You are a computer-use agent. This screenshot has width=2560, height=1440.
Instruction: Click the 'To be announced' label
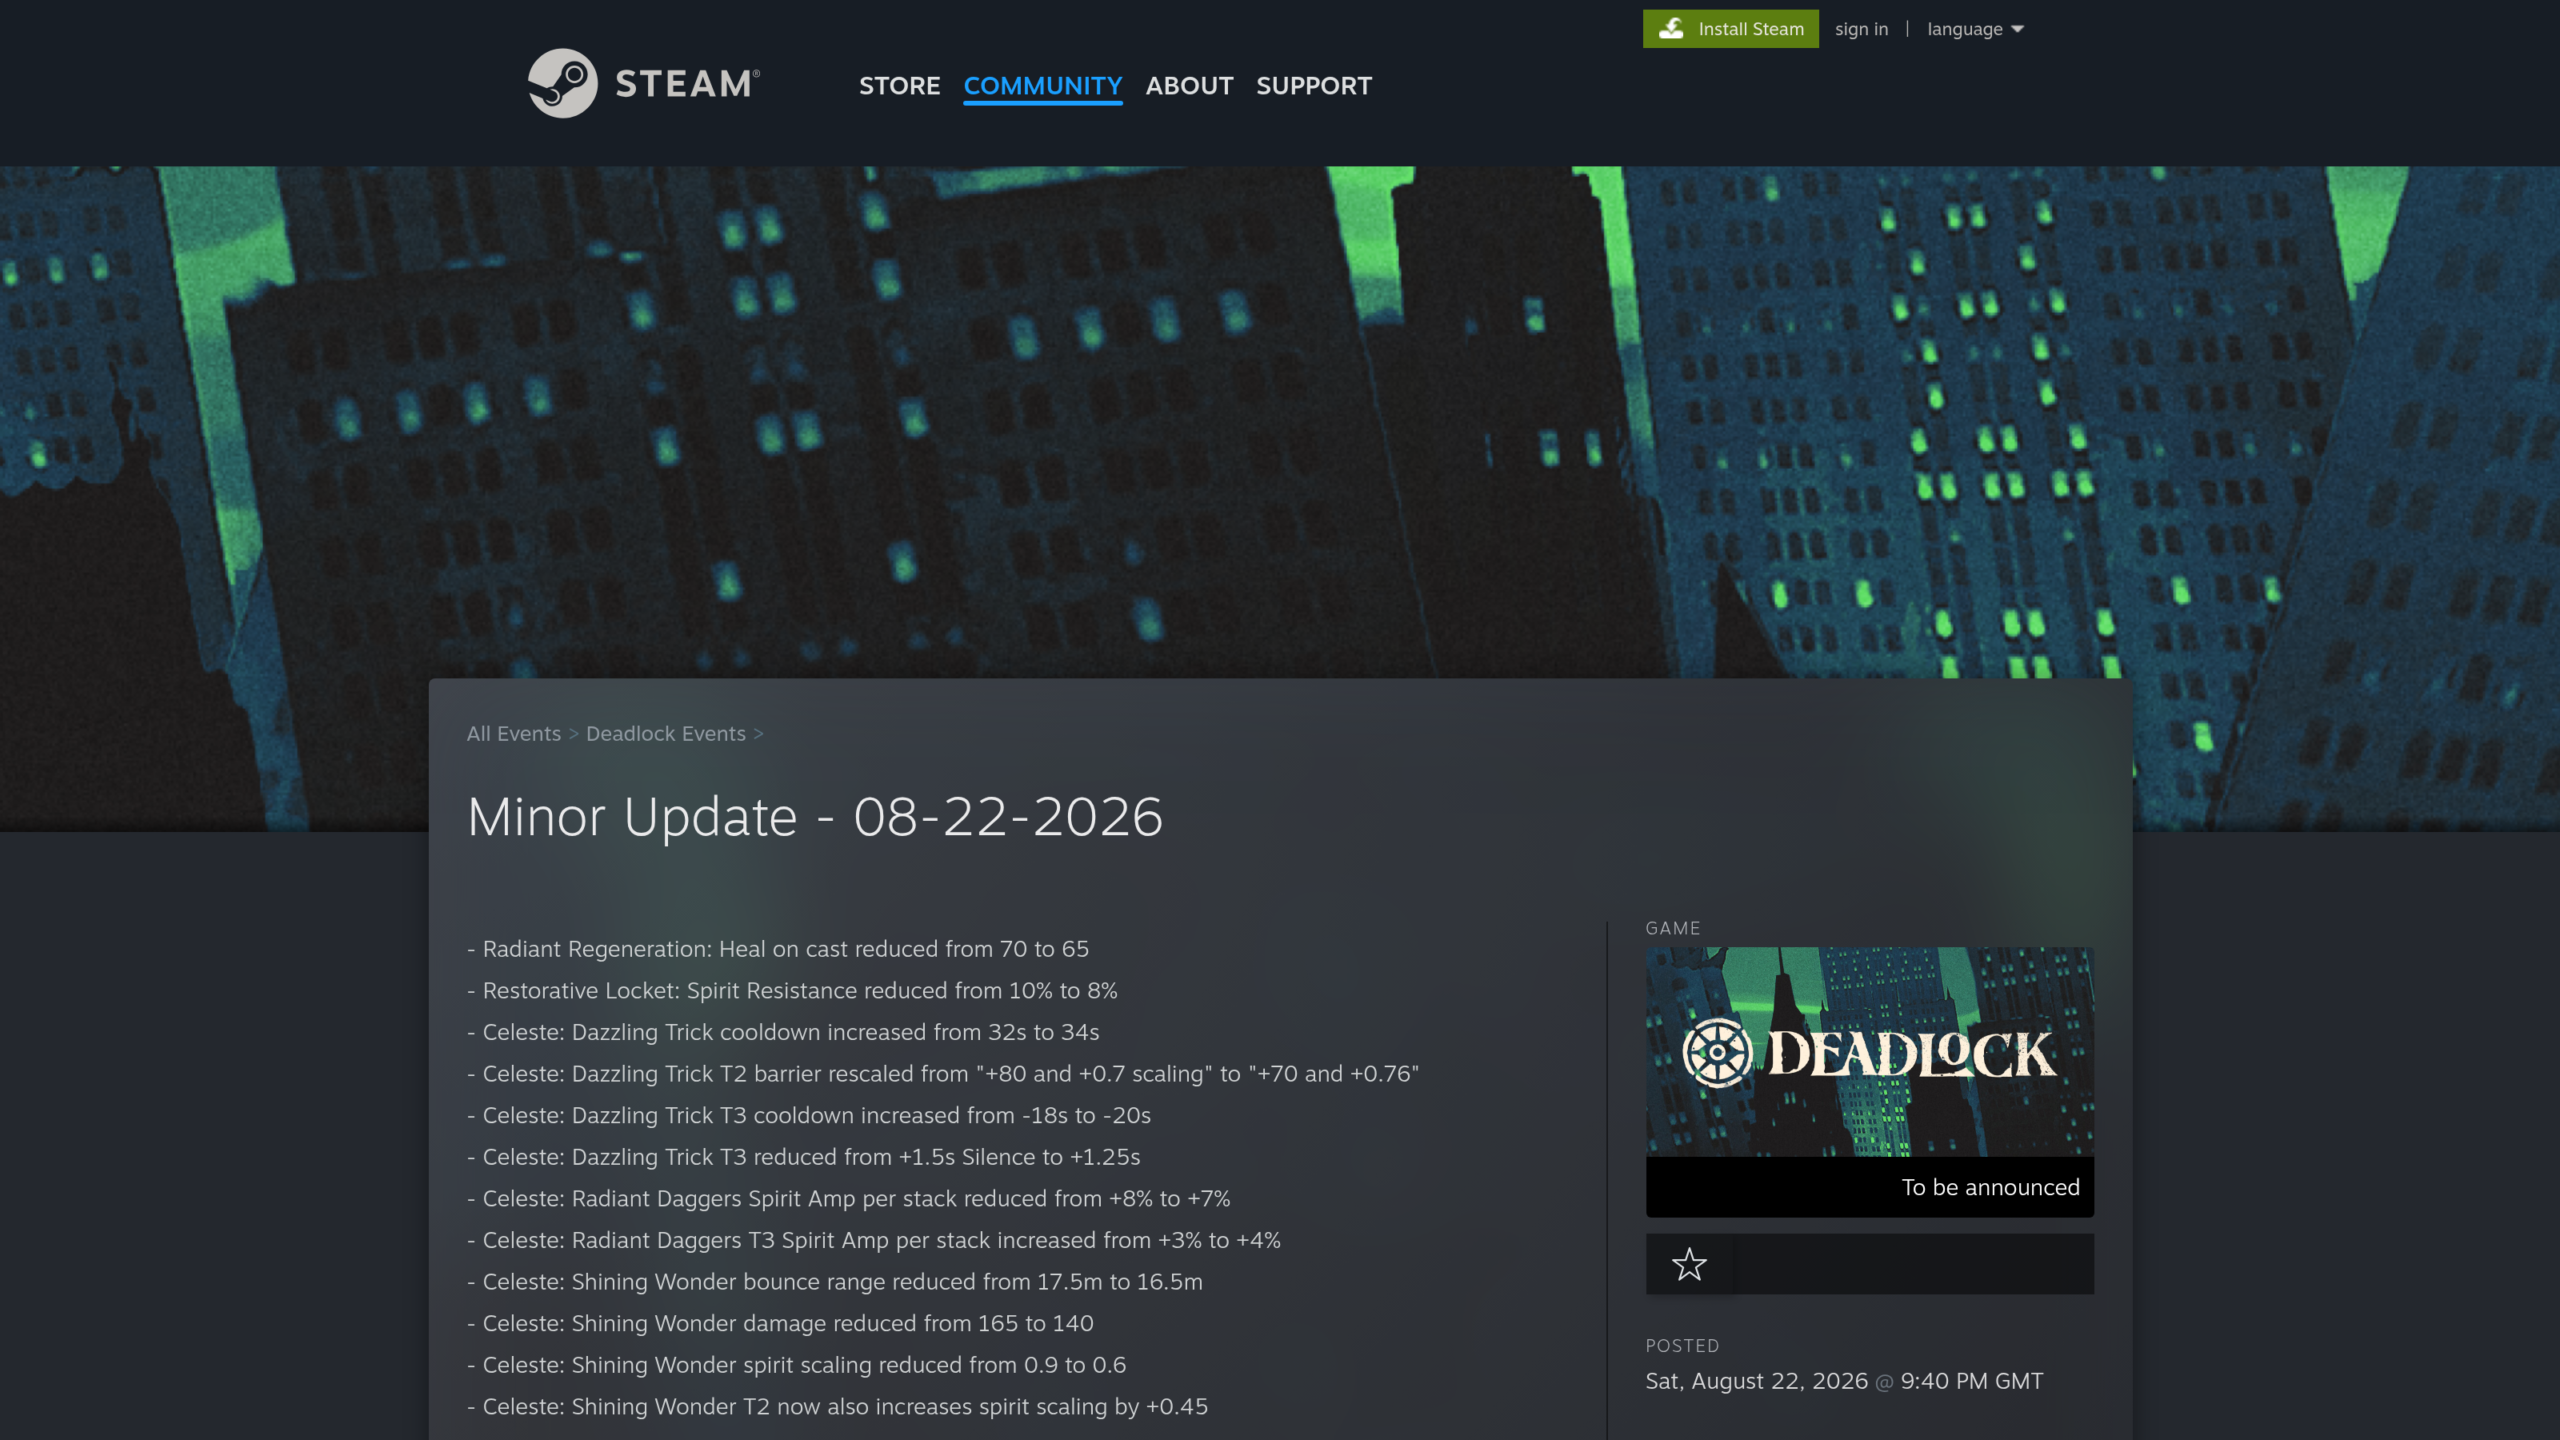(1990, 1187)
